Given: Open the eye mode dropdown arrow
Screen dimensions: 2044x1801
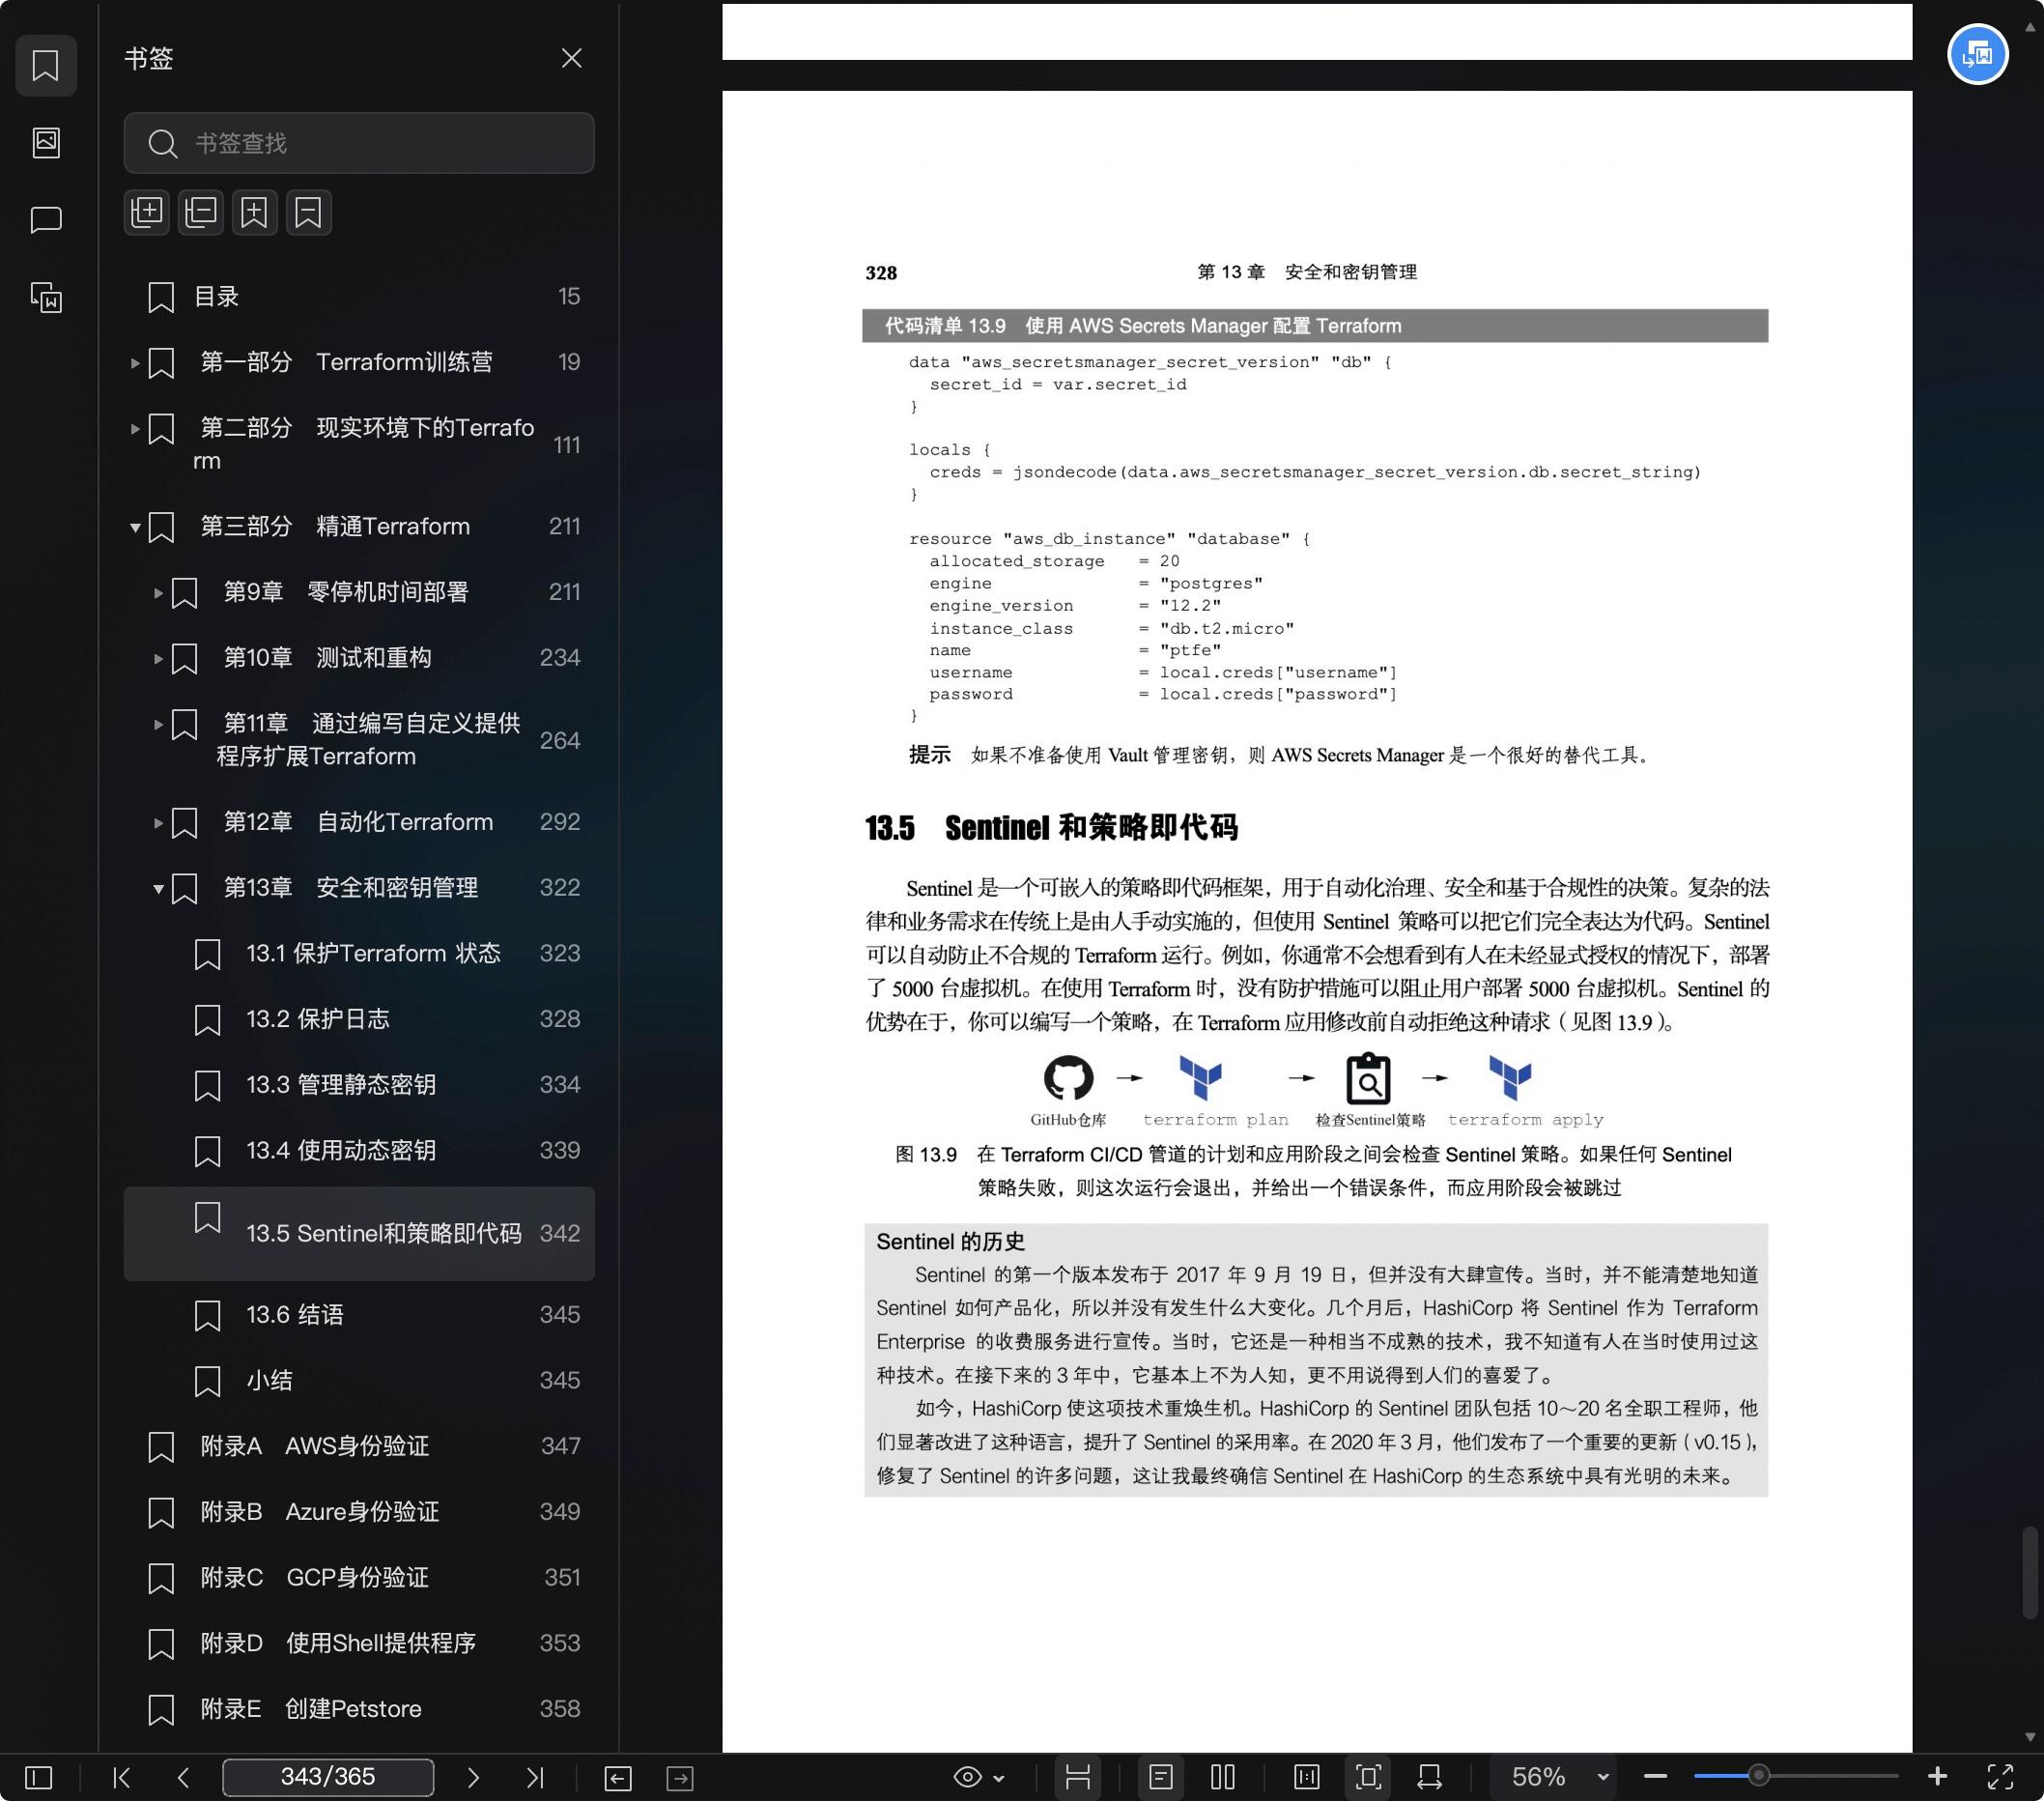Looking at the screenshot, I should 999,1778.
